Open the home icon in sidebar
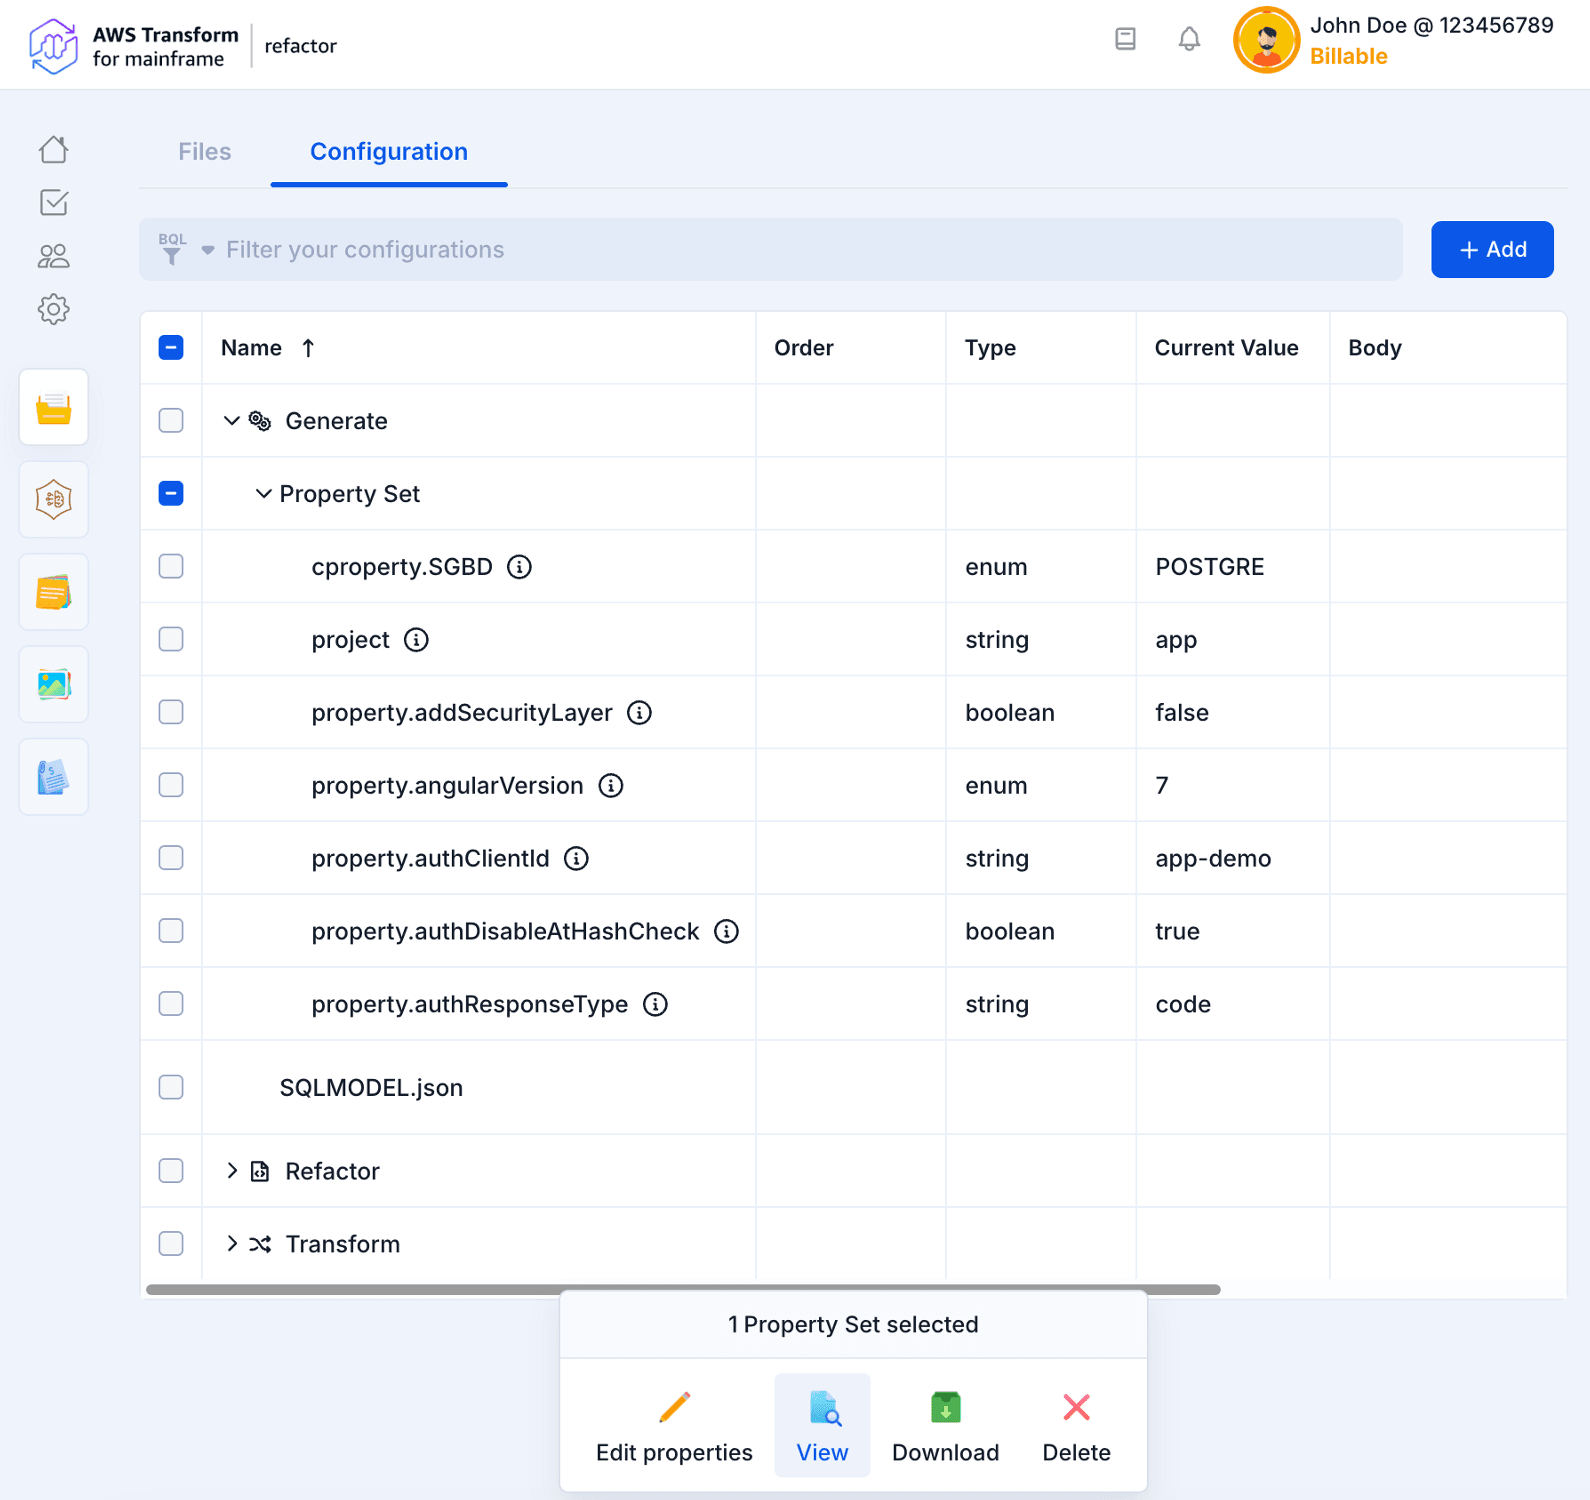The image size is (1590, 1500). tap(54, 150)
